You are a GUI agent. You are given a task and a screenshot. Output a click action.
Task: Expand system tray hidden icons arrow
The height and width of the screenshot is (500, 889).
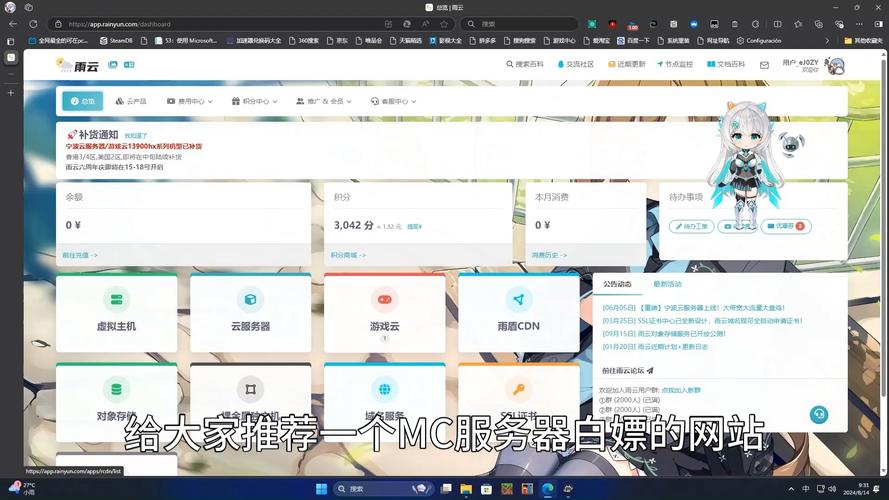pyautogui.click(x=791, y=489)
